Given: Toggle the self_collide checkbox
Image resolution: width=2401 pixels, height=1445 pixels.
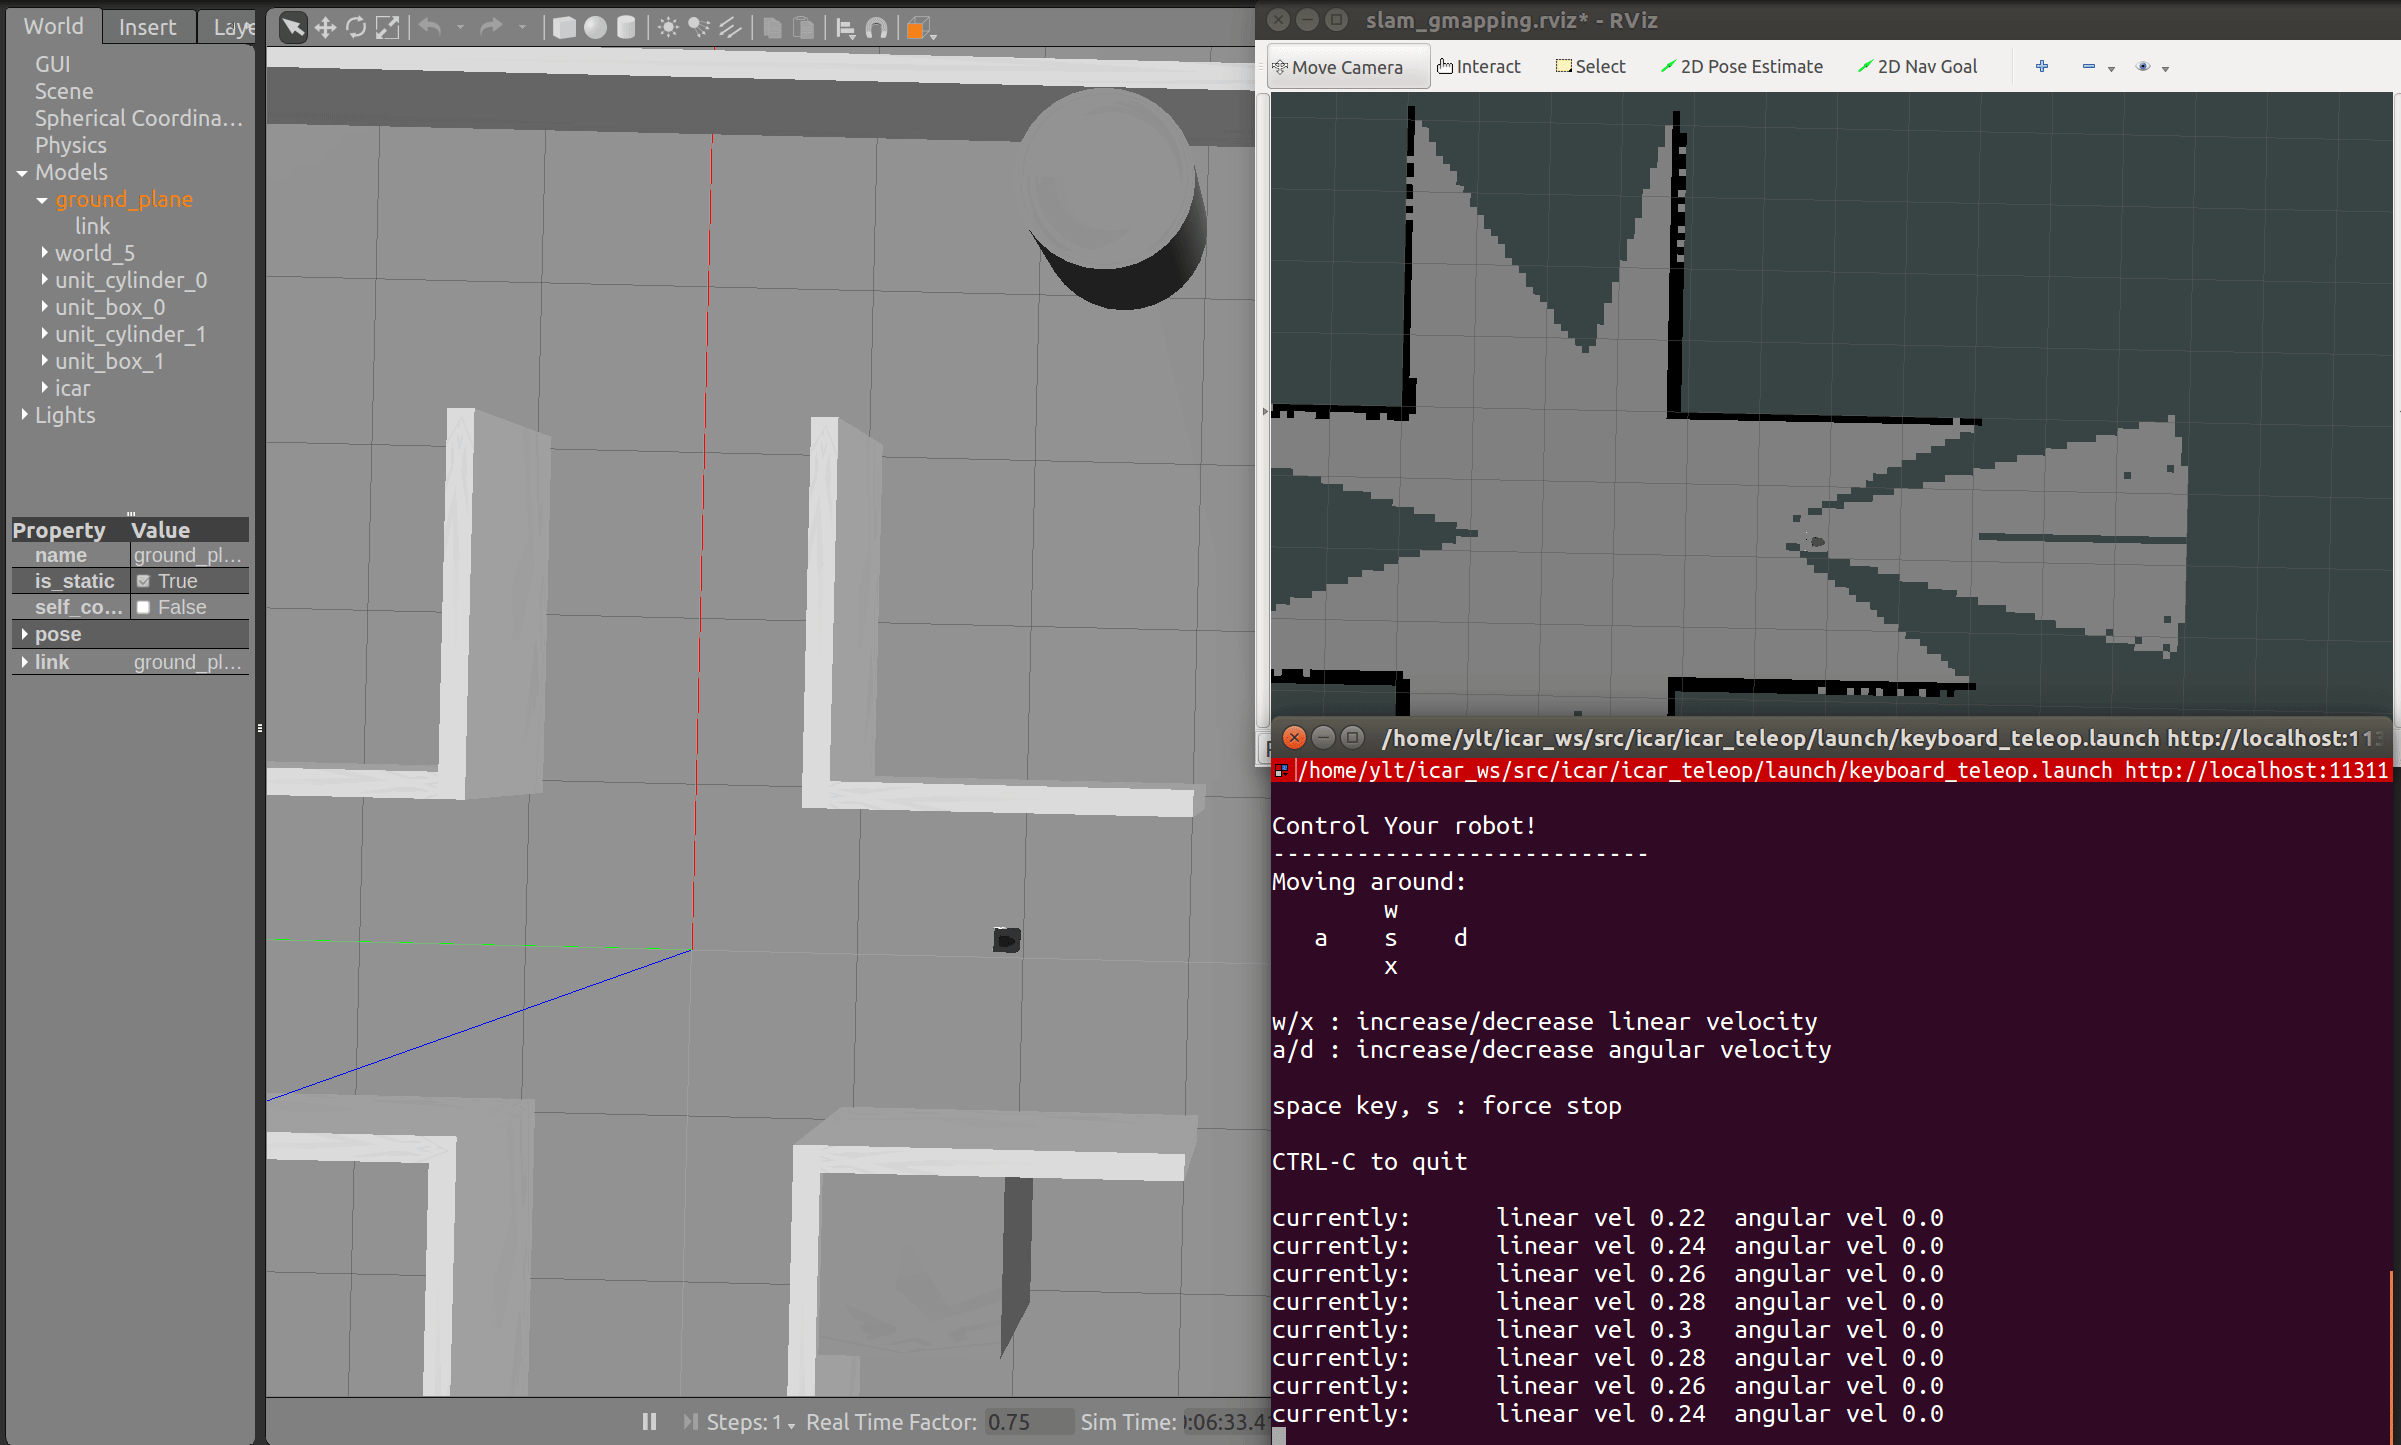Looking at the screenshot, I should pos(143,607).
